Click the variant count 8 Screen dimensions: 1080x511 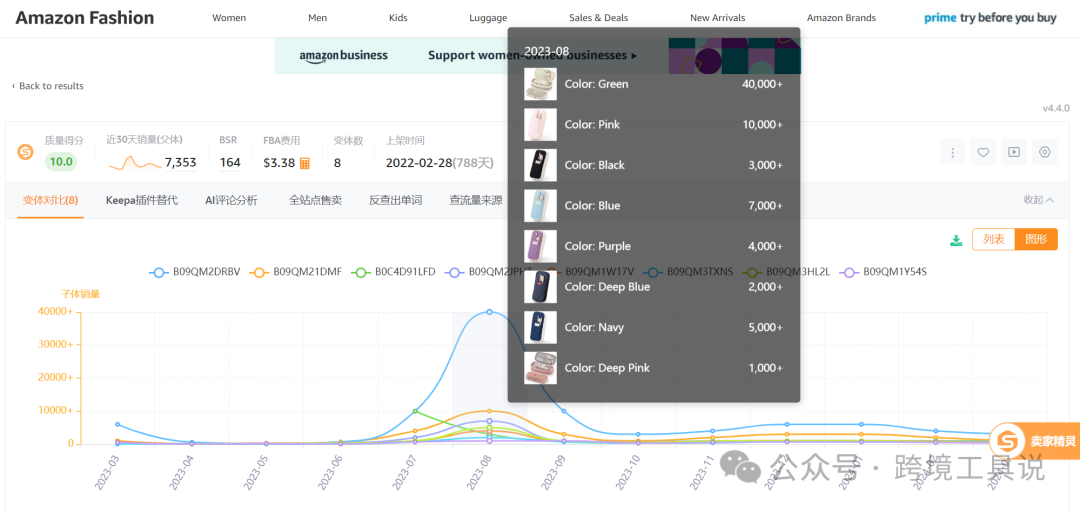point(338,163)
